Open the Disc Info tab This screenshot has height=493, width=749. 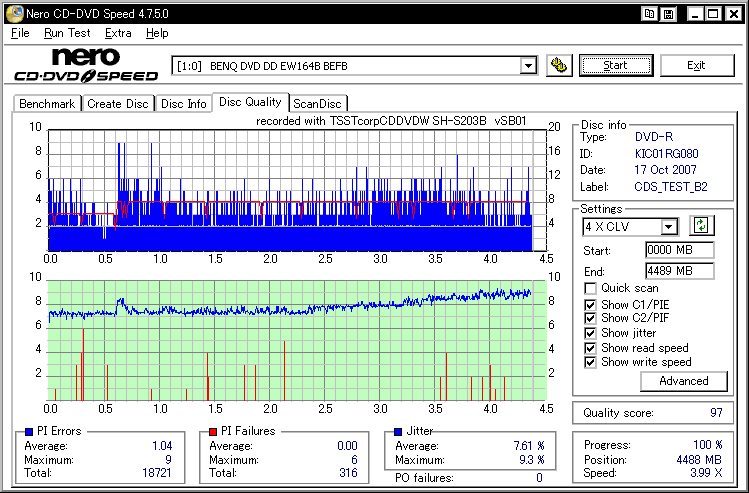click(x=183, y=103)
